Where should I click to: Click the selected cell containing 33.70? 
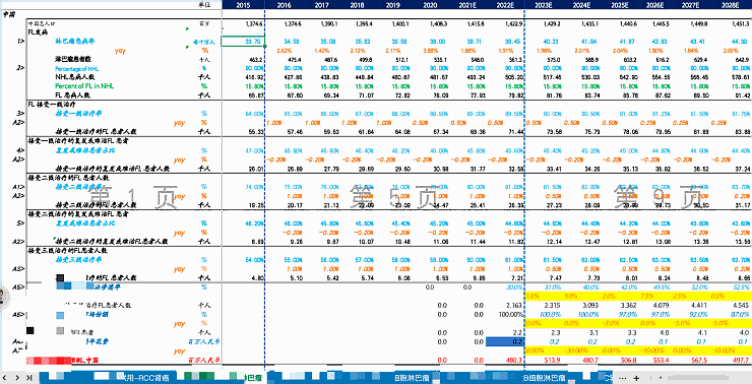tap(244, 42)
